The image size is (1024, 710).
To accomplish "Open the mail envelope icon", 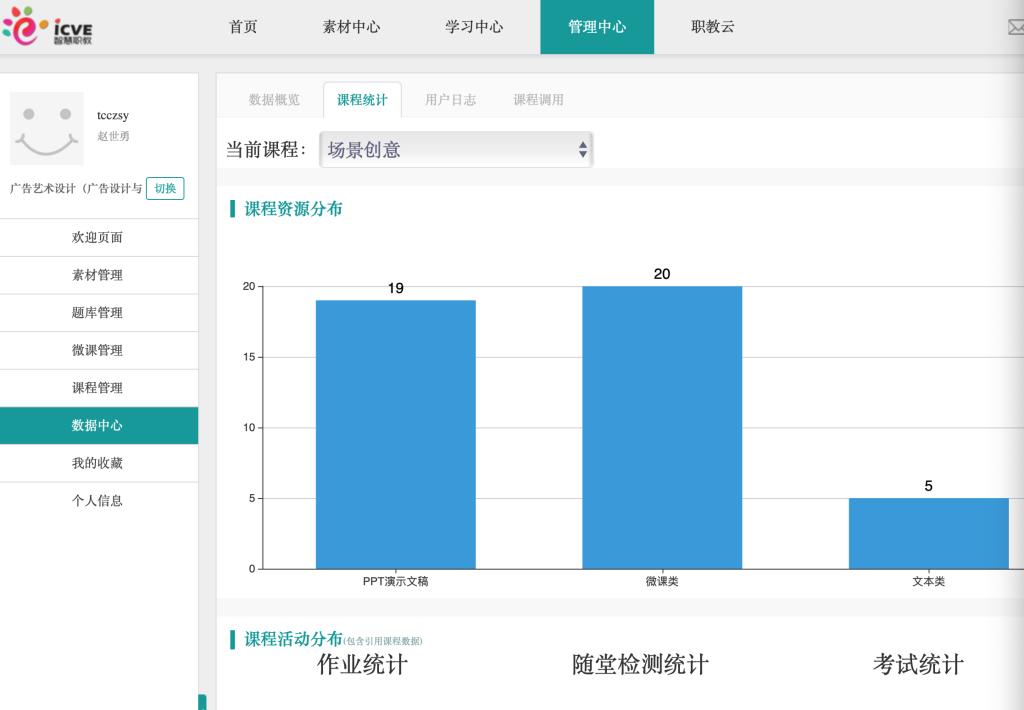I will click(x=1014, y=28).
